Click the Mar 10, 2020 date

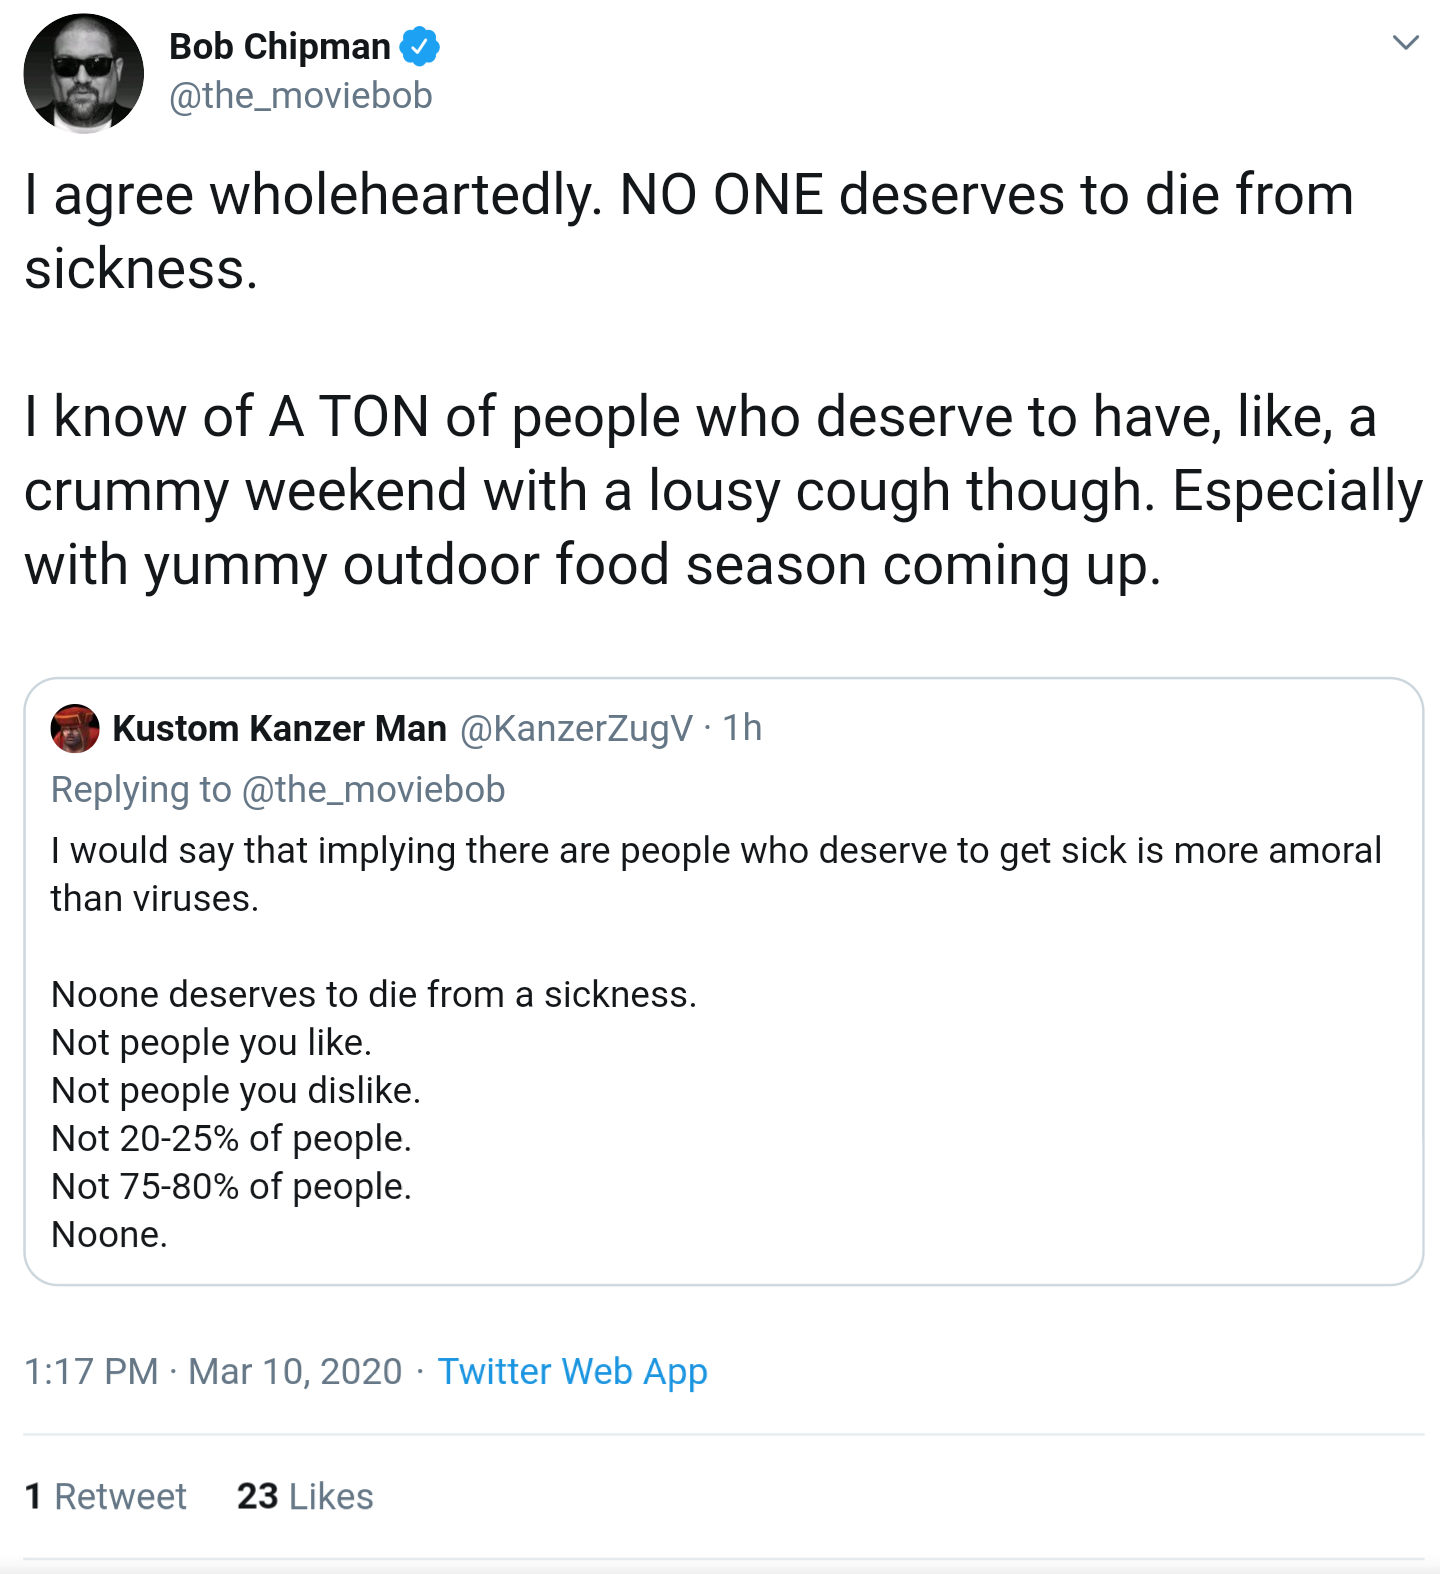(x=295, y=1371)
